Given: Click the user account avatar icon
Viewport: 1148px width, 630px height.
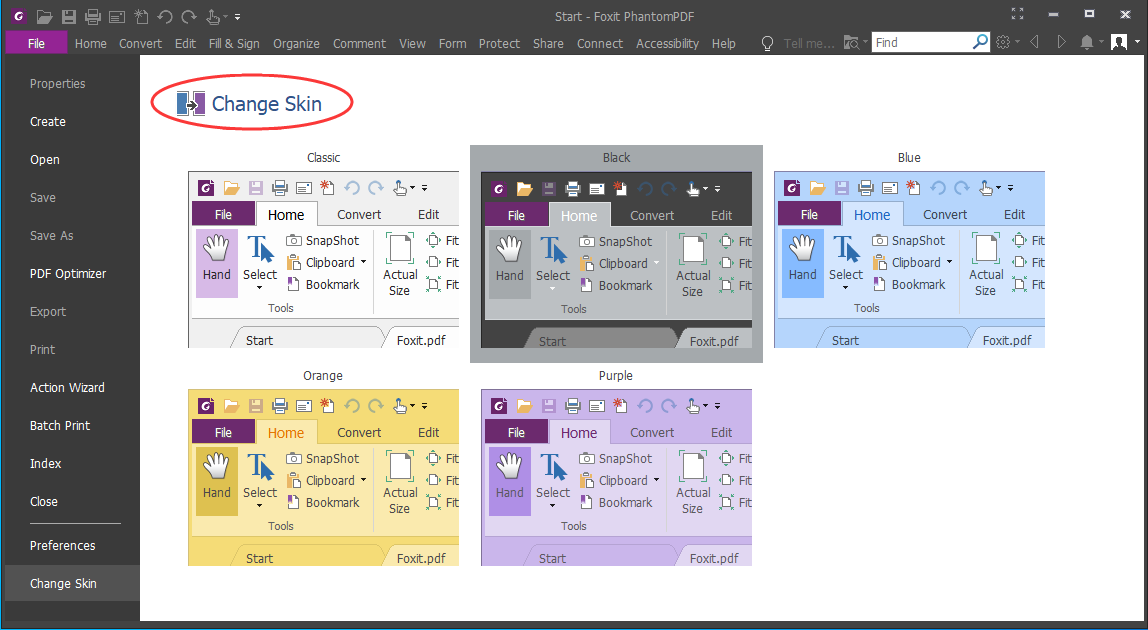Looking at the screenshot, I should [x=1119, y=42].
